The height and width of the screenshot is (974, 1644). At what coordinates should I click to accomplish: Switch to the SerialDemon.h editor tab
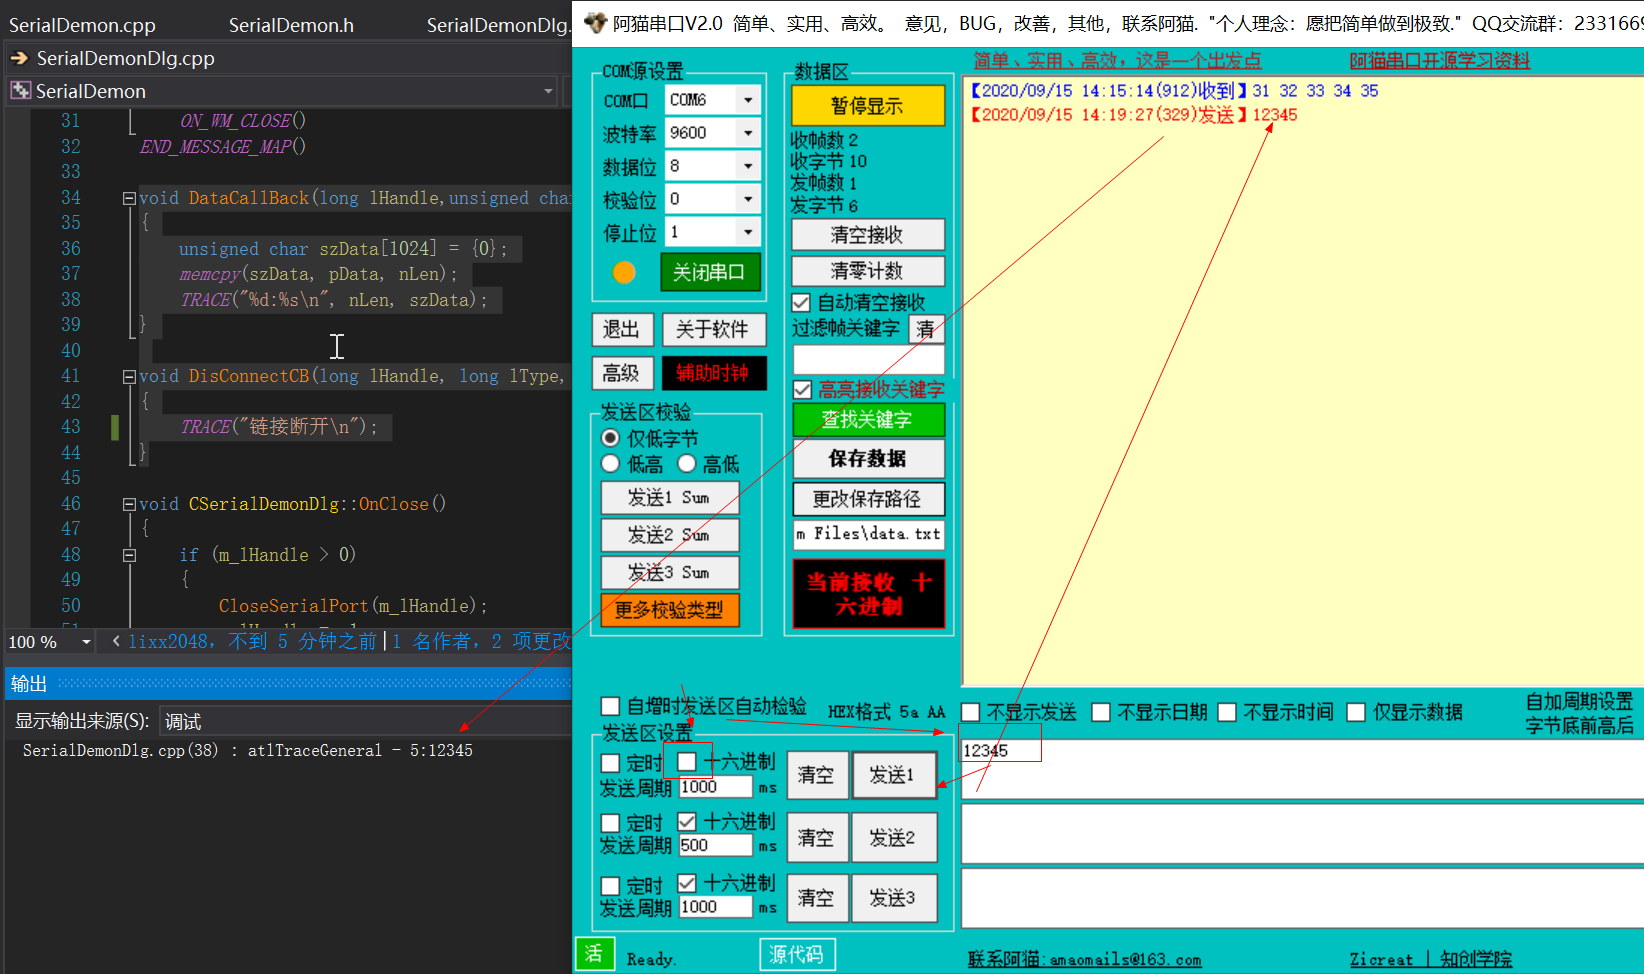[x=291, y=25]
